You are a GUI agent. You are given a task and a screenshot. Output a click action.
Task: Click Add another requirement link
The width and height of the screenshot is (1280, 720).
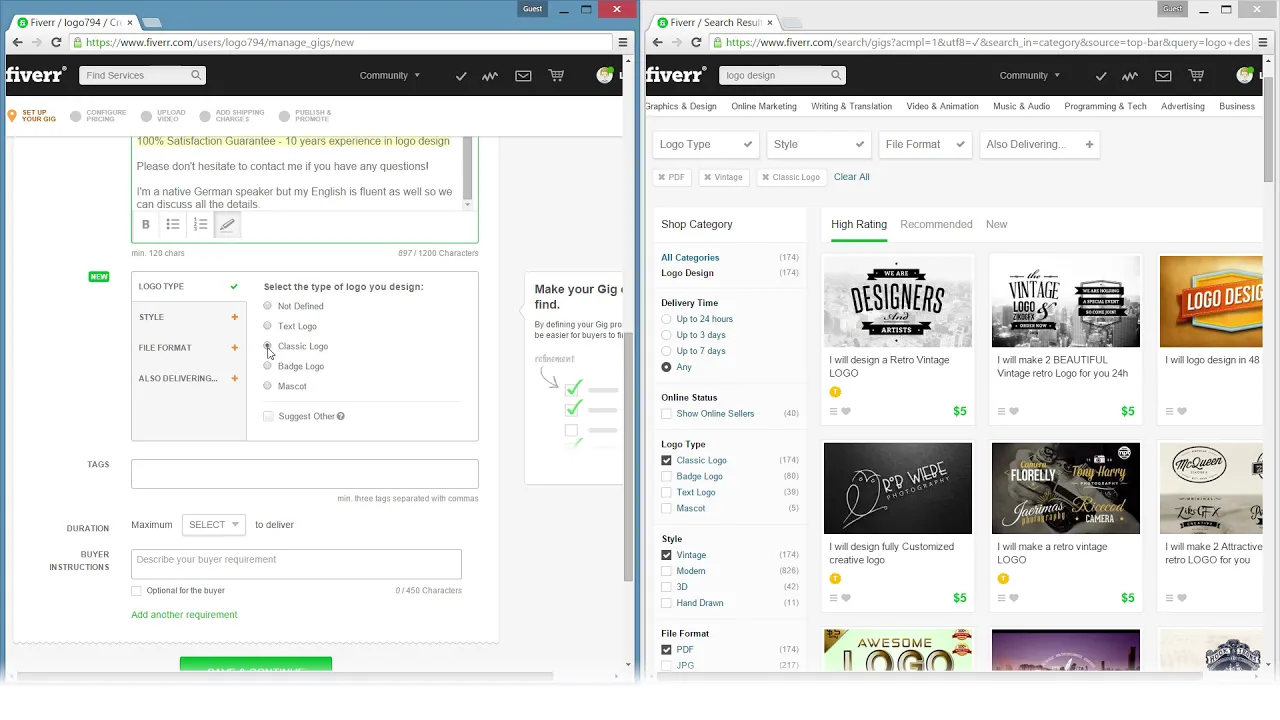184,615
